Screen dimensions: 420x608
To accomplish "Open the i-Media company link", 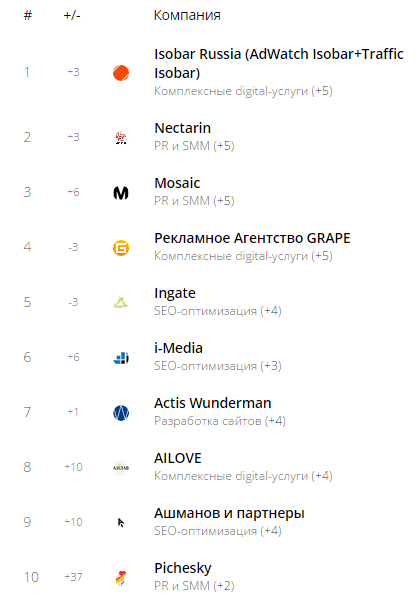I will [178, 348].
